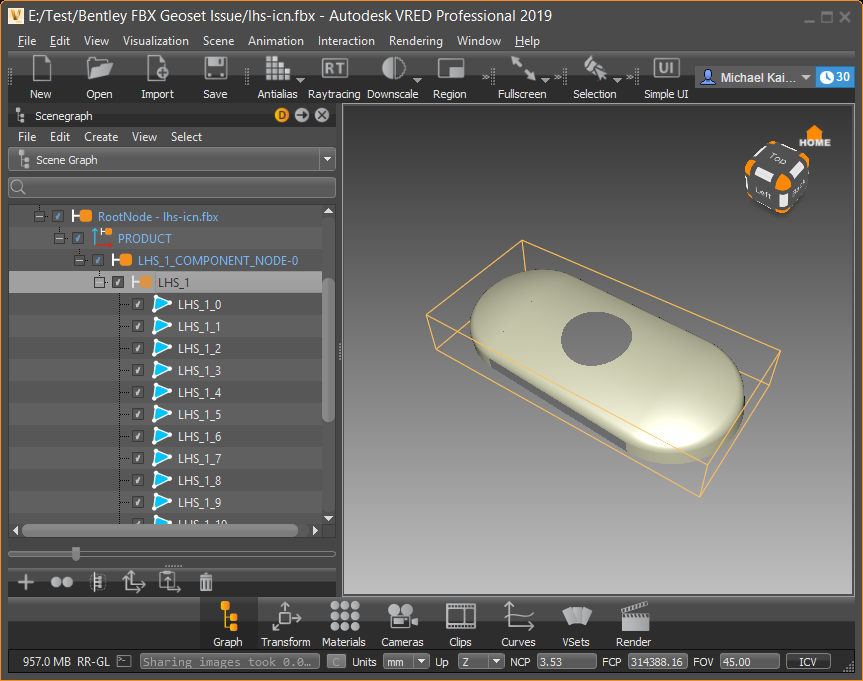Image resolution: width=863 pixels, height=681 pixels.
Task: Select the Raytracing toolbar icon
Action: 334,67
